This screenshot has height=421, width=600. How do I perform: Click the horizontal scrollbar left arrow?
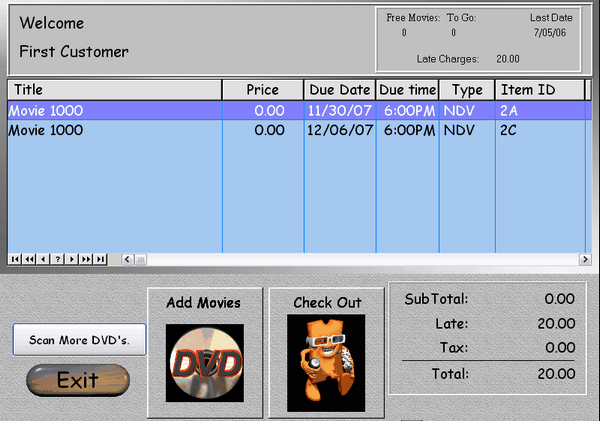pyautogui.click(x=128, y=259)
